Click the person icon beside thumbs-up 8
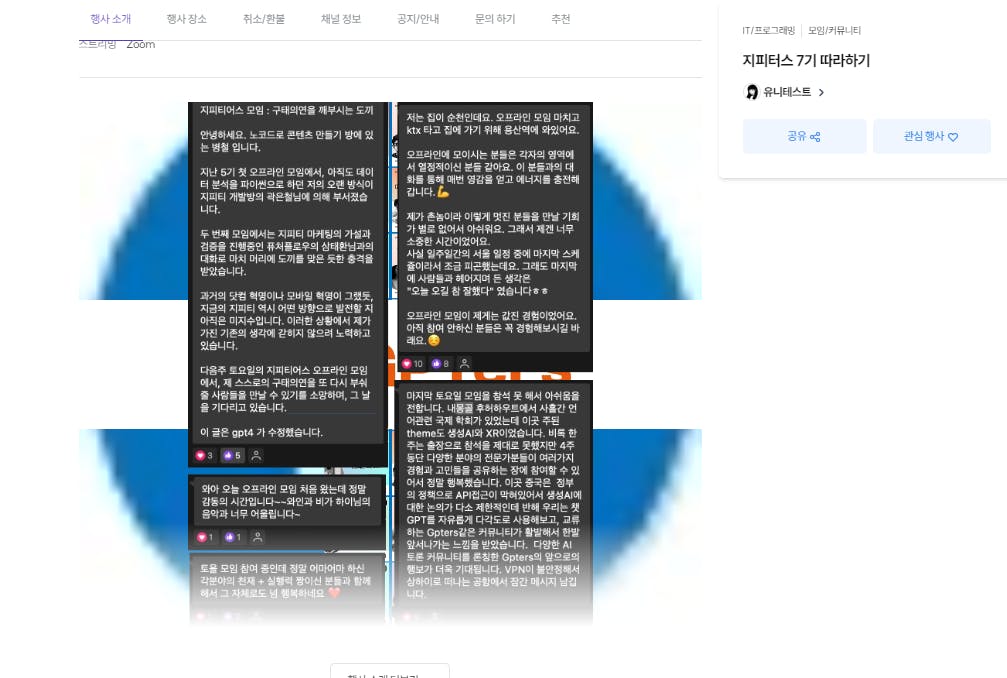 point(464,363)
